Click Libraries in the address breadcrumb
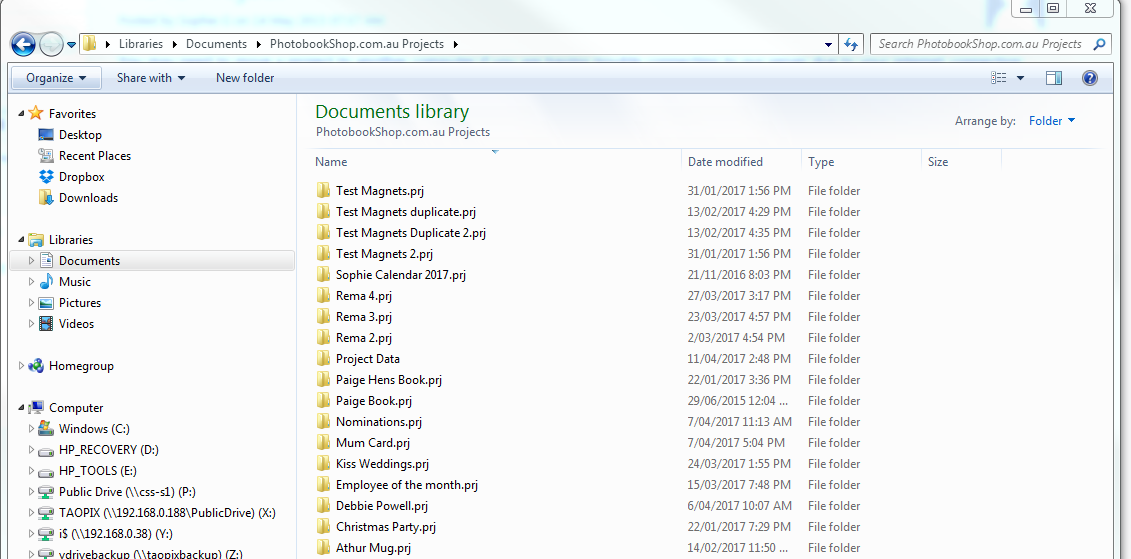1131x559 pixels. point(141,44)
